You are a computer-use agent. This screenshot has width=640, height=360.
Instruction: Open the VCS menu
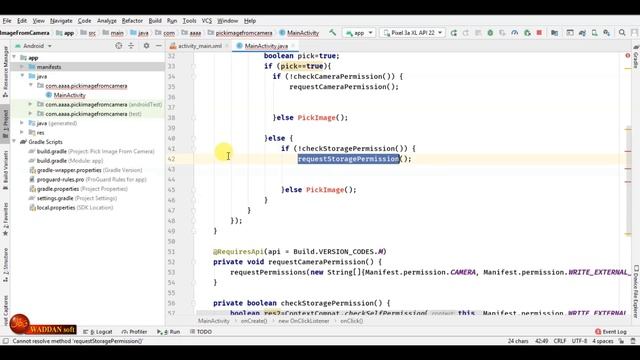click(207, 20)
